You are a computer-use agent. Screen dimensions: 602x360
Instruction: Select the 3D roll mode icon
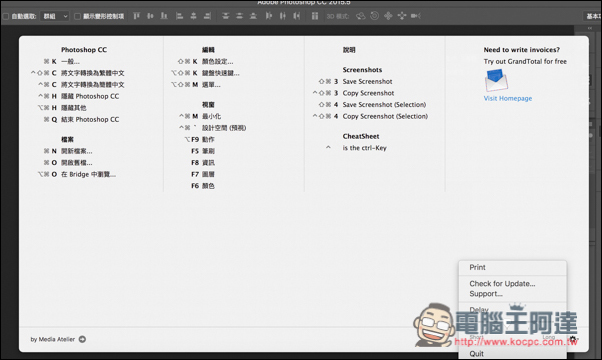tap(374, 16)
